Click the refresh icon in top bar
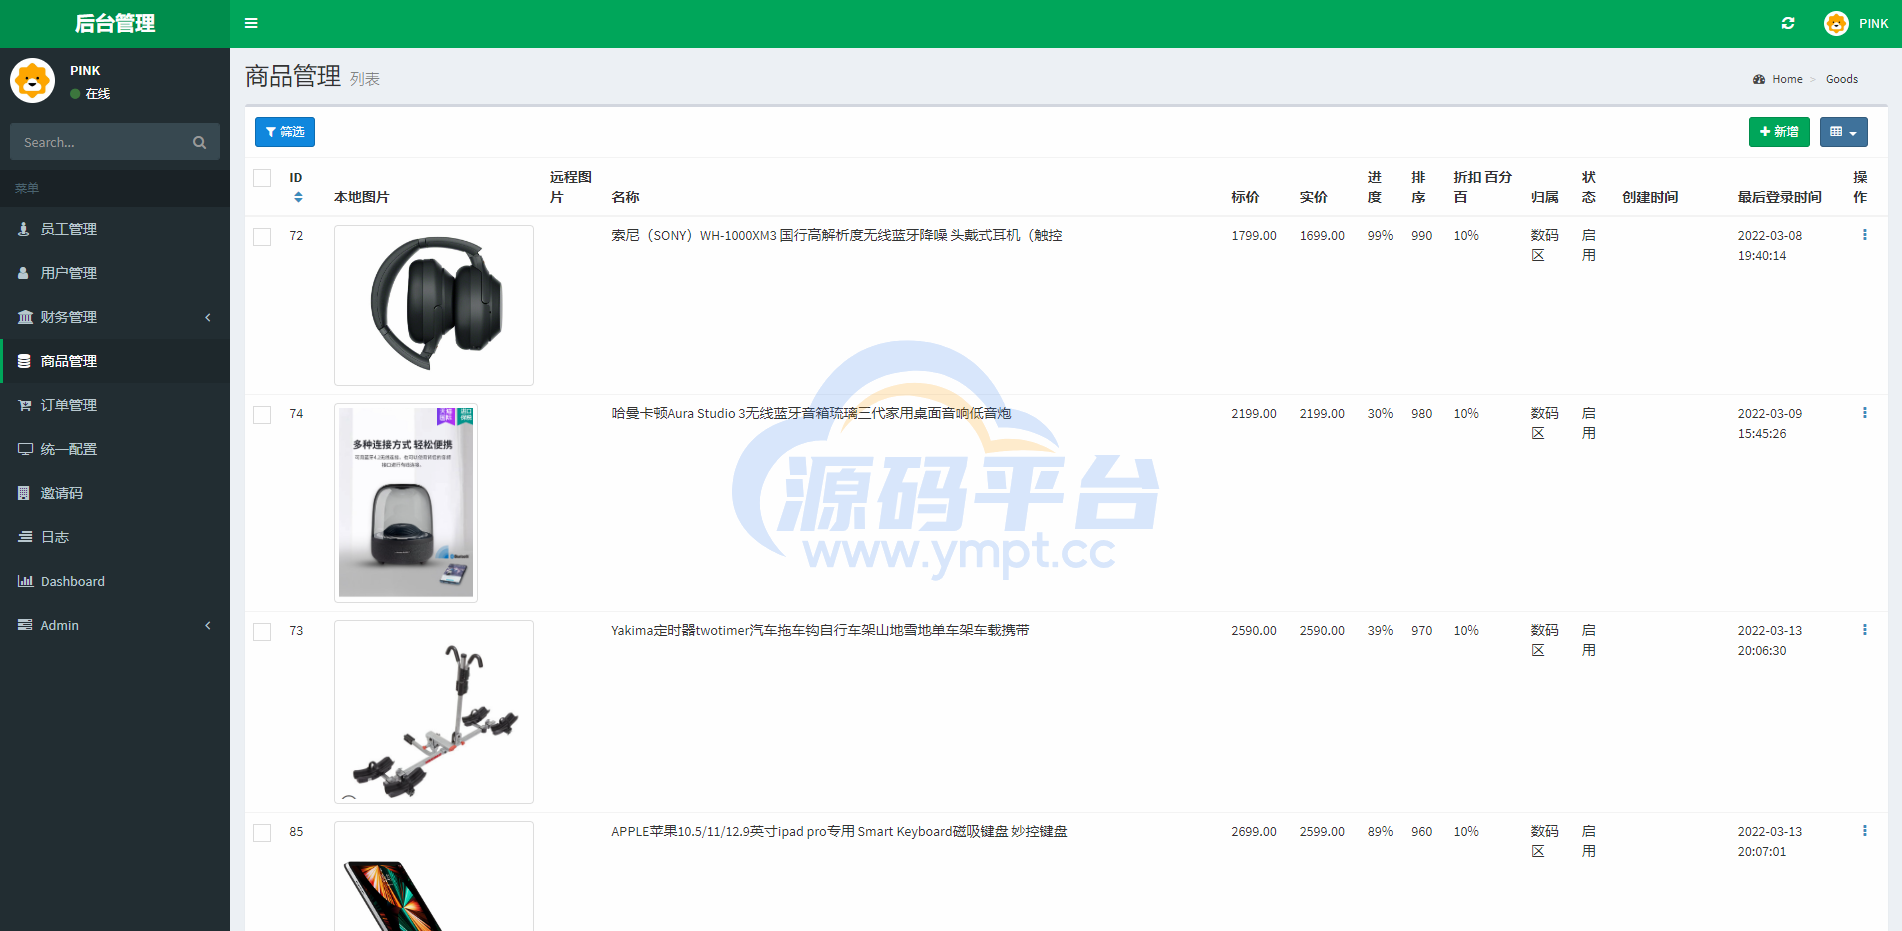 coord(1788,23)
